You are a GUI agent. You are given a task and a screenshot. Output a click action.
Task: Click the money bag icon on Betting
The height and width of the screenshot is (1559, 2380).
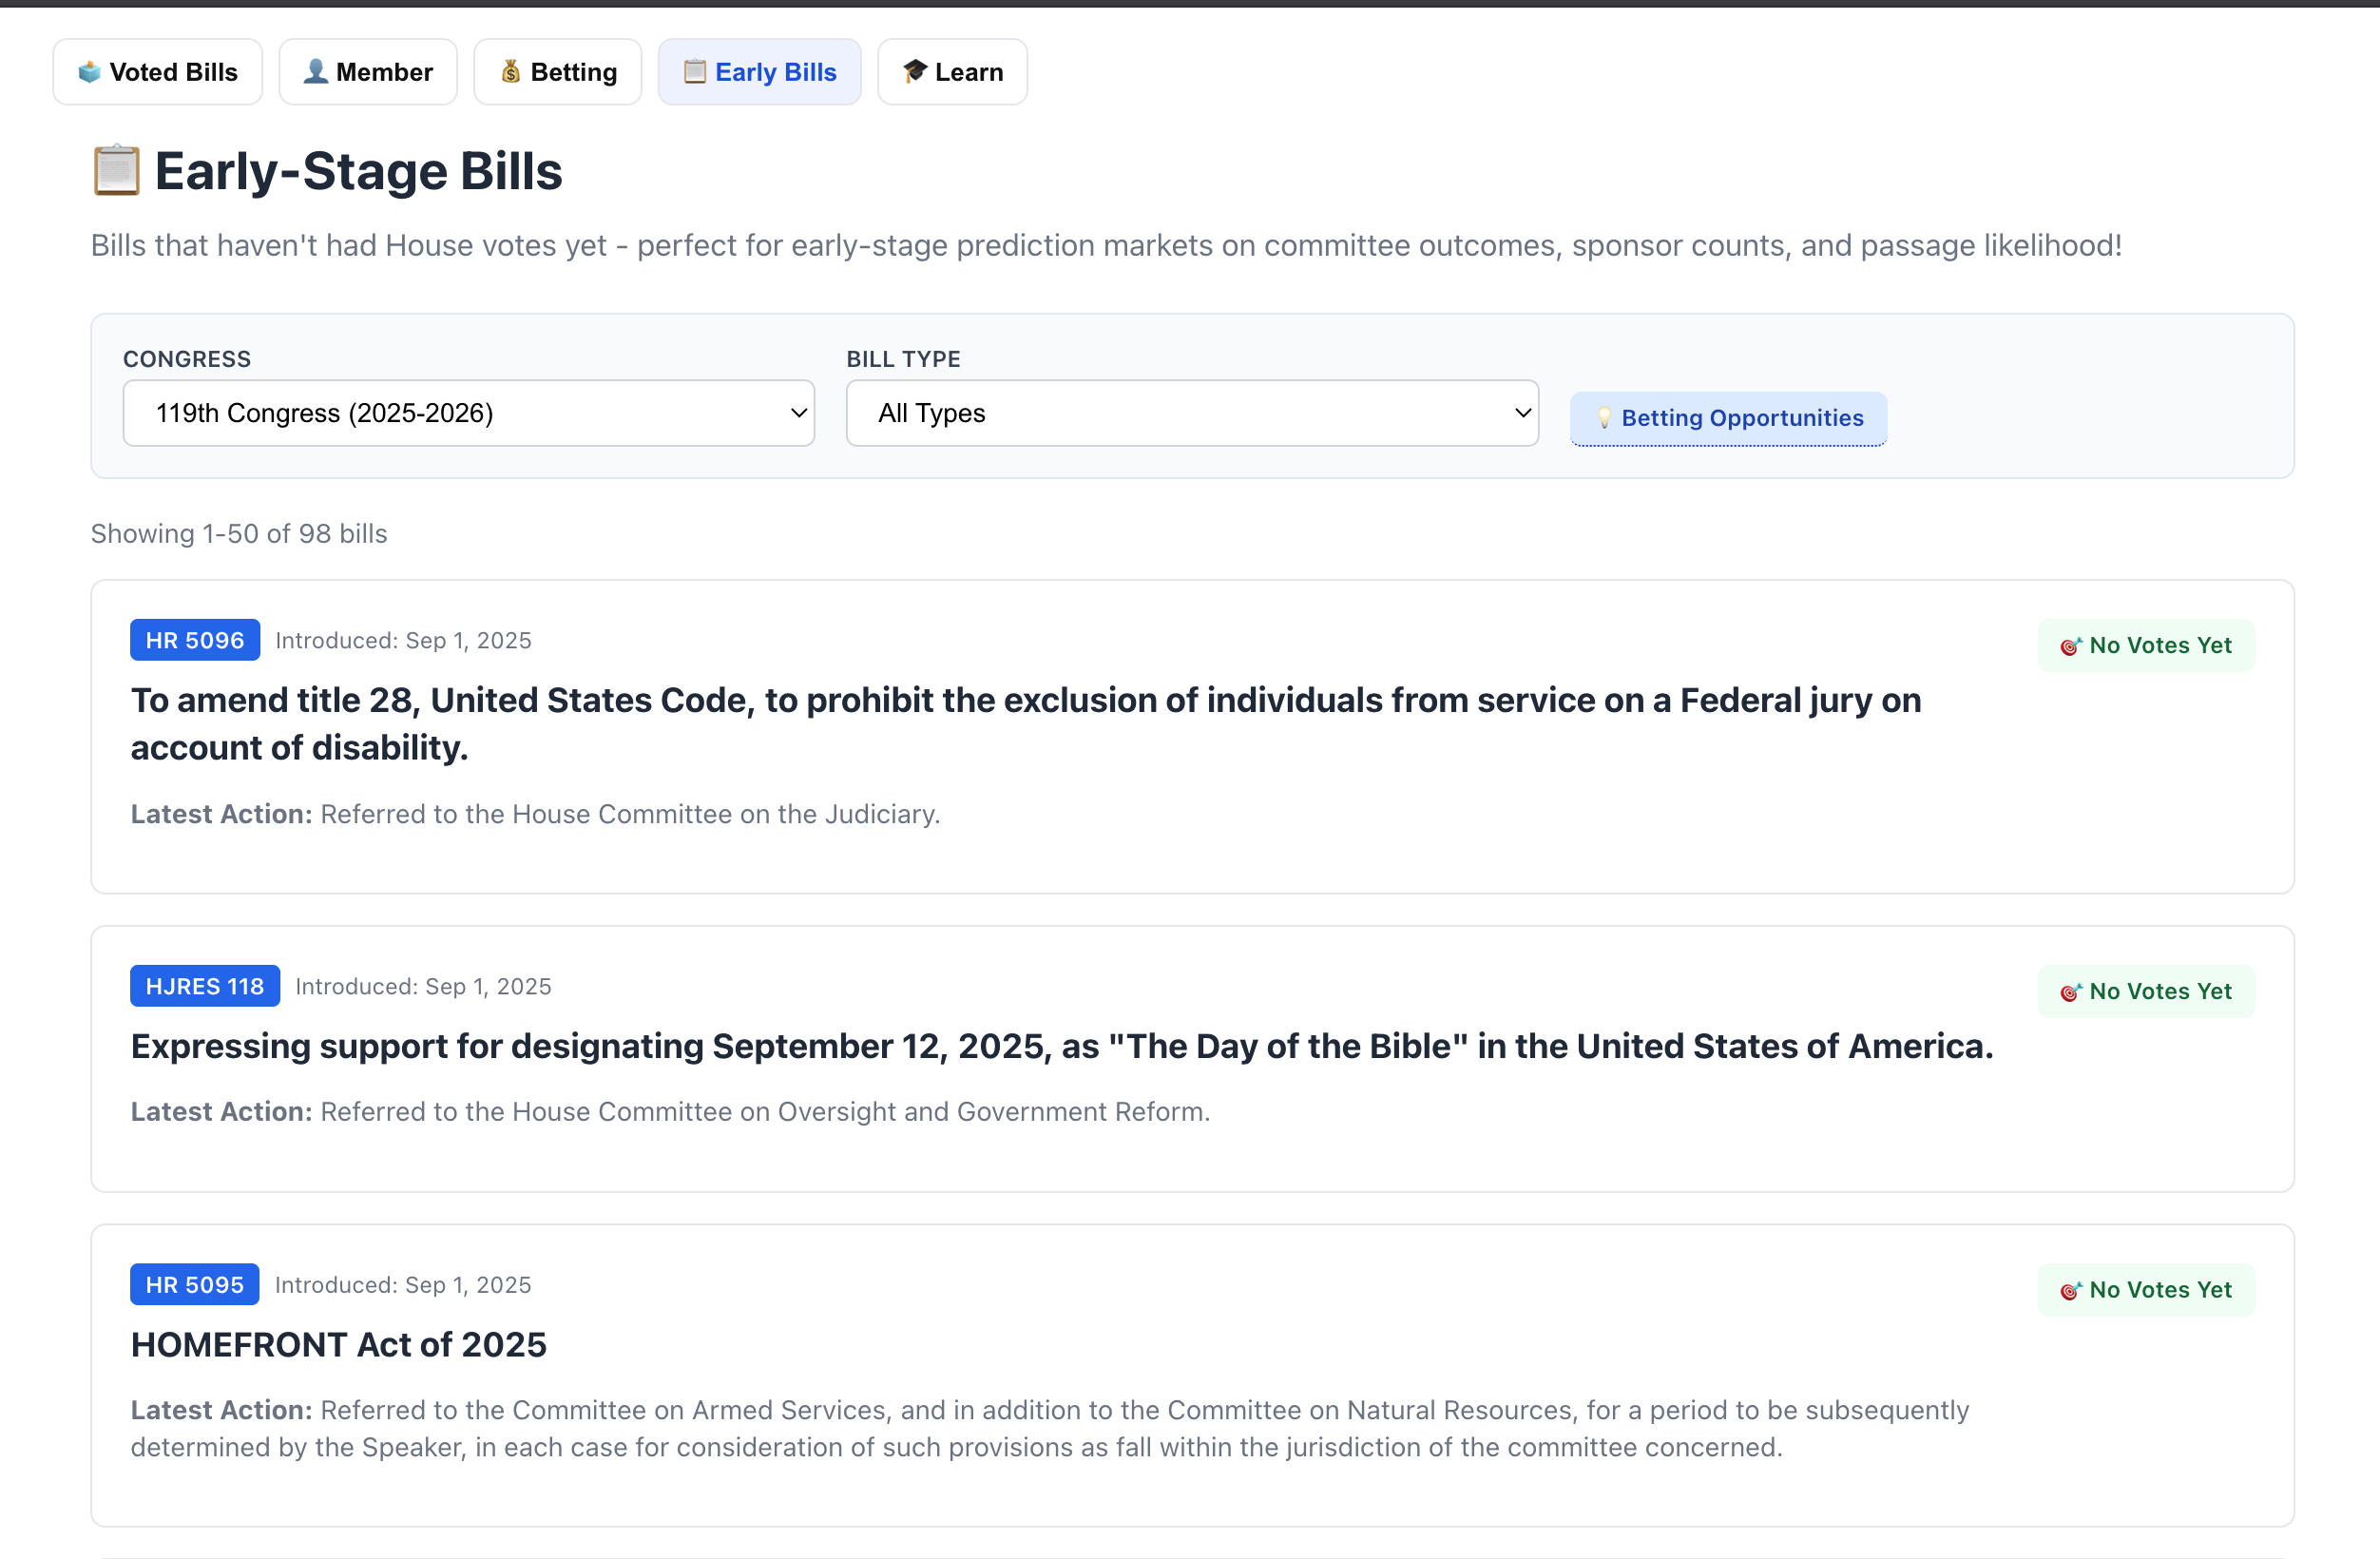coord(511,71)
